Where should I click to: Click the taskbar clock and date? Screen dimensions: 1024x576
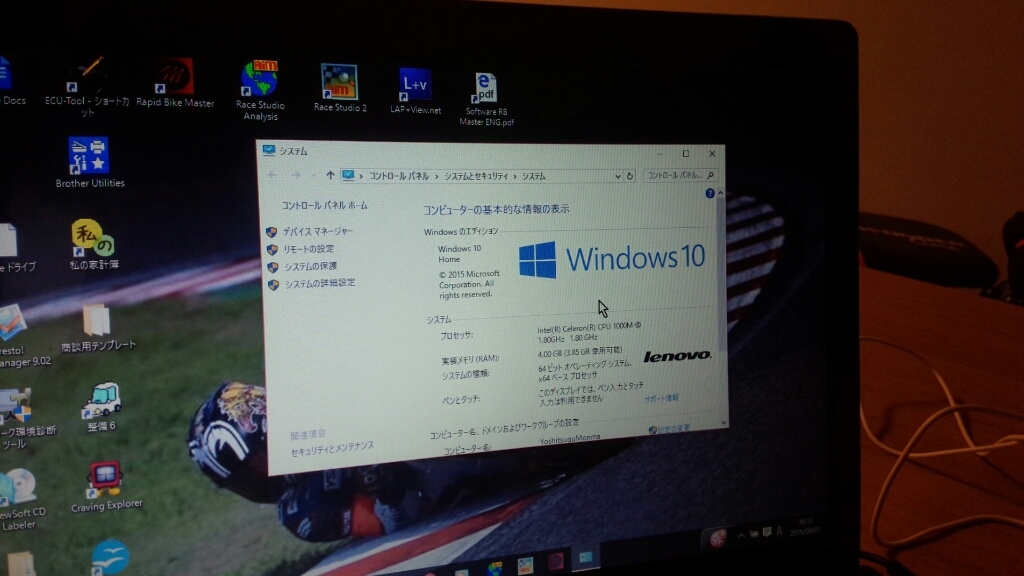[x=805, y=526]
